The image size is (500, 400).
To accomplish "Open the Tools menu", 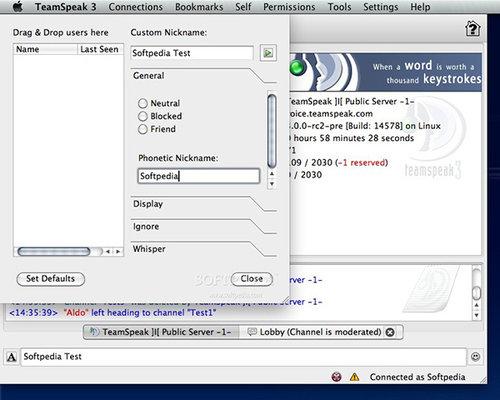I will (339, 7).
